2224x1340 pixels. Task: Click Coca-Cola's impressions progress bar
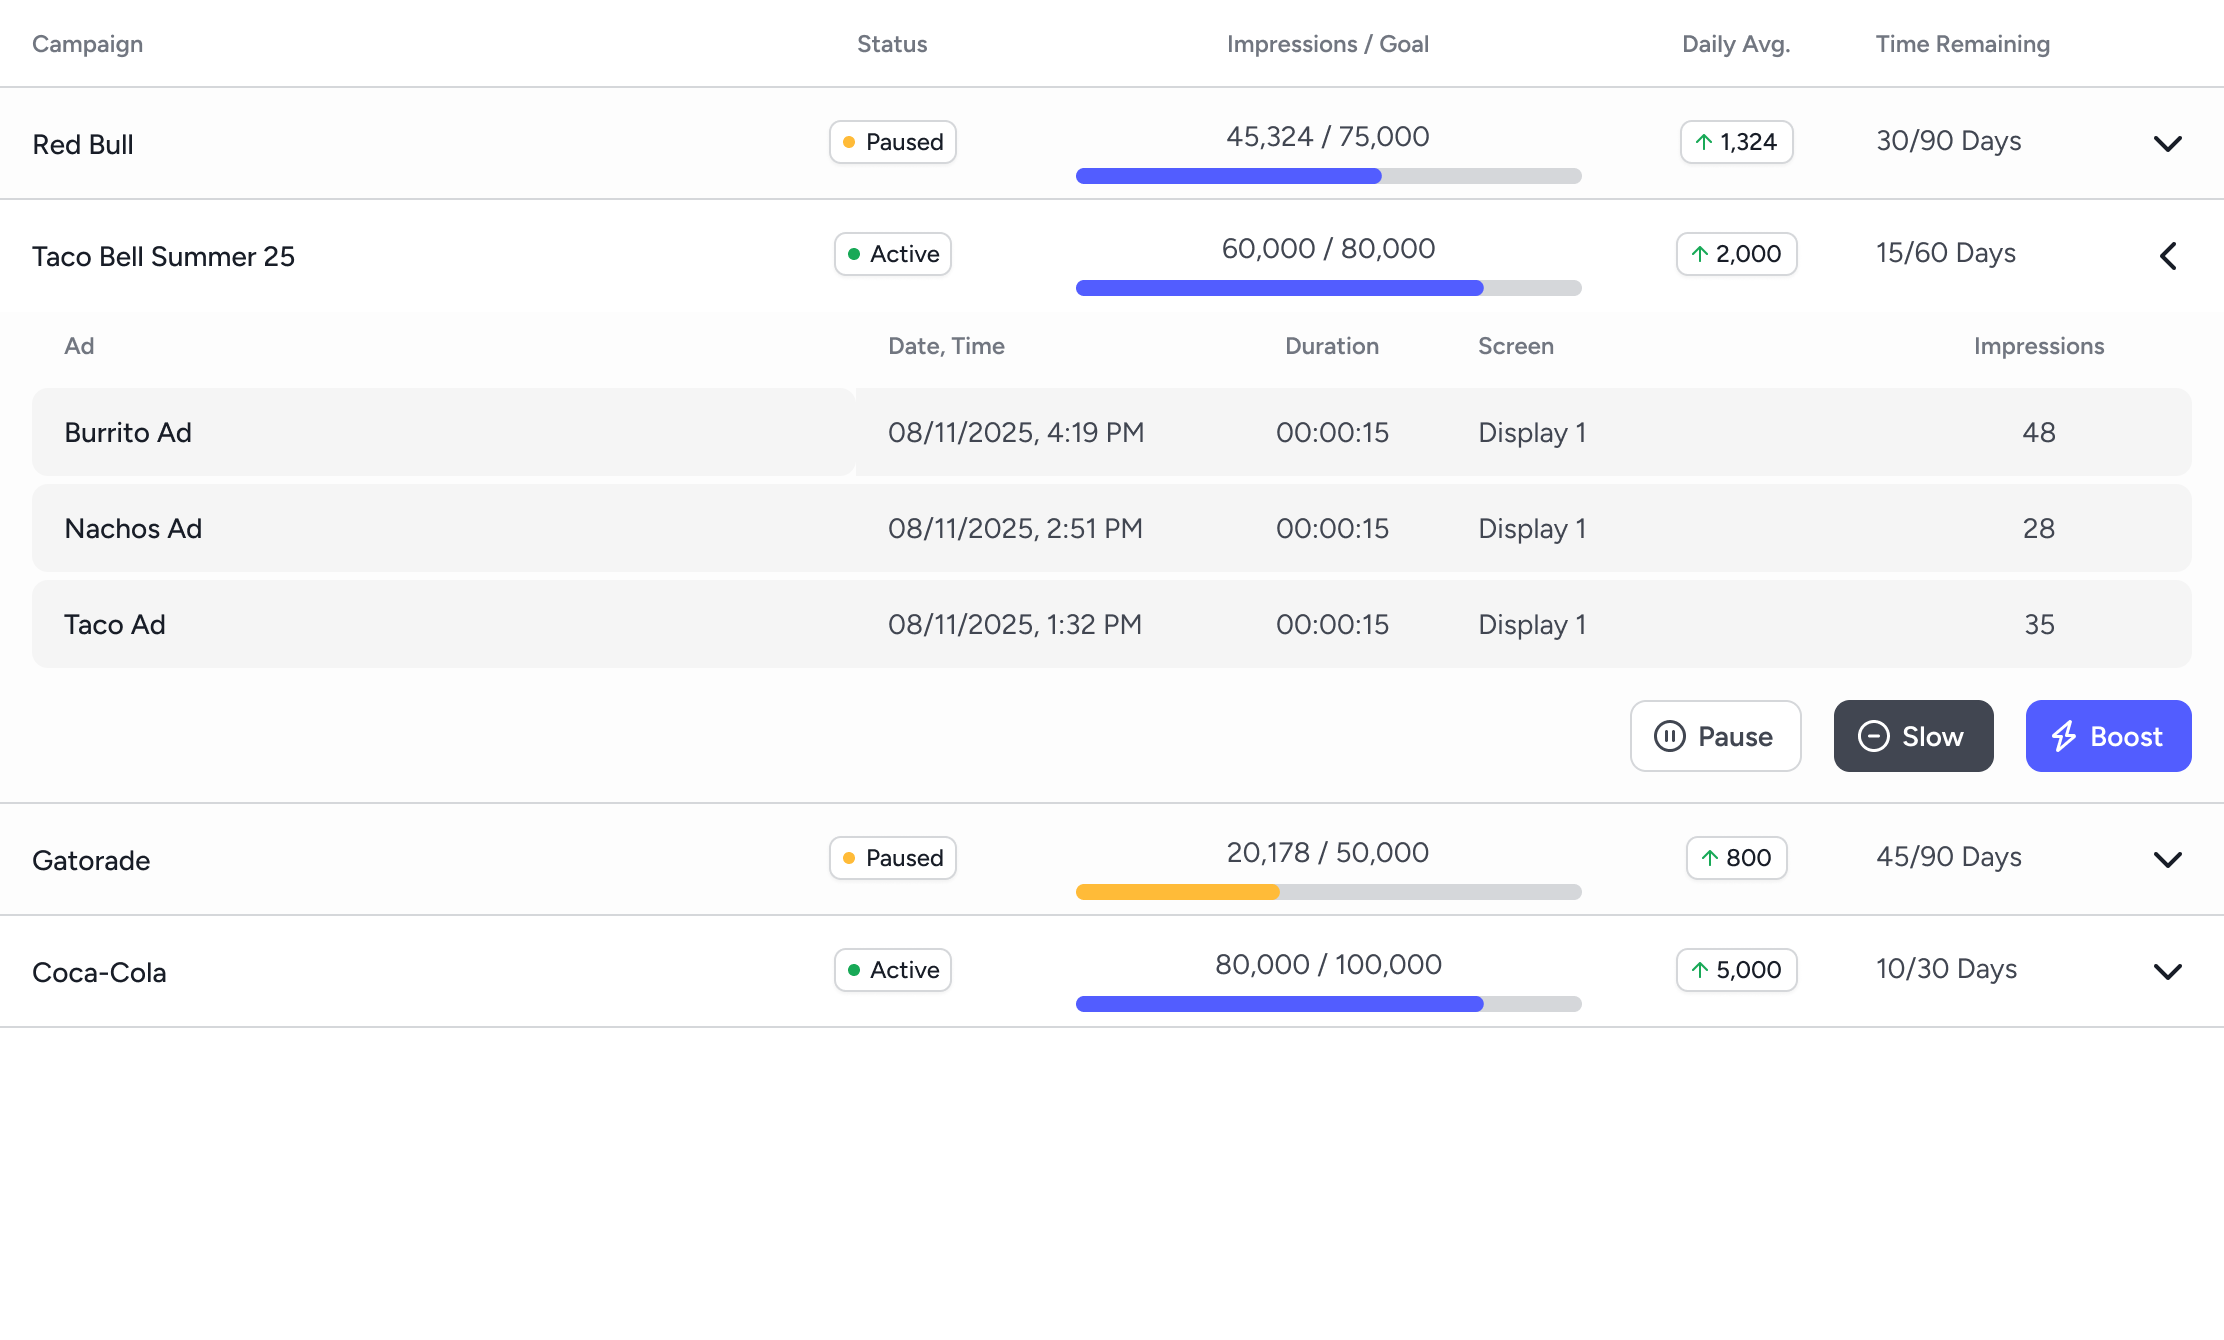[x=1328, y=1003]
